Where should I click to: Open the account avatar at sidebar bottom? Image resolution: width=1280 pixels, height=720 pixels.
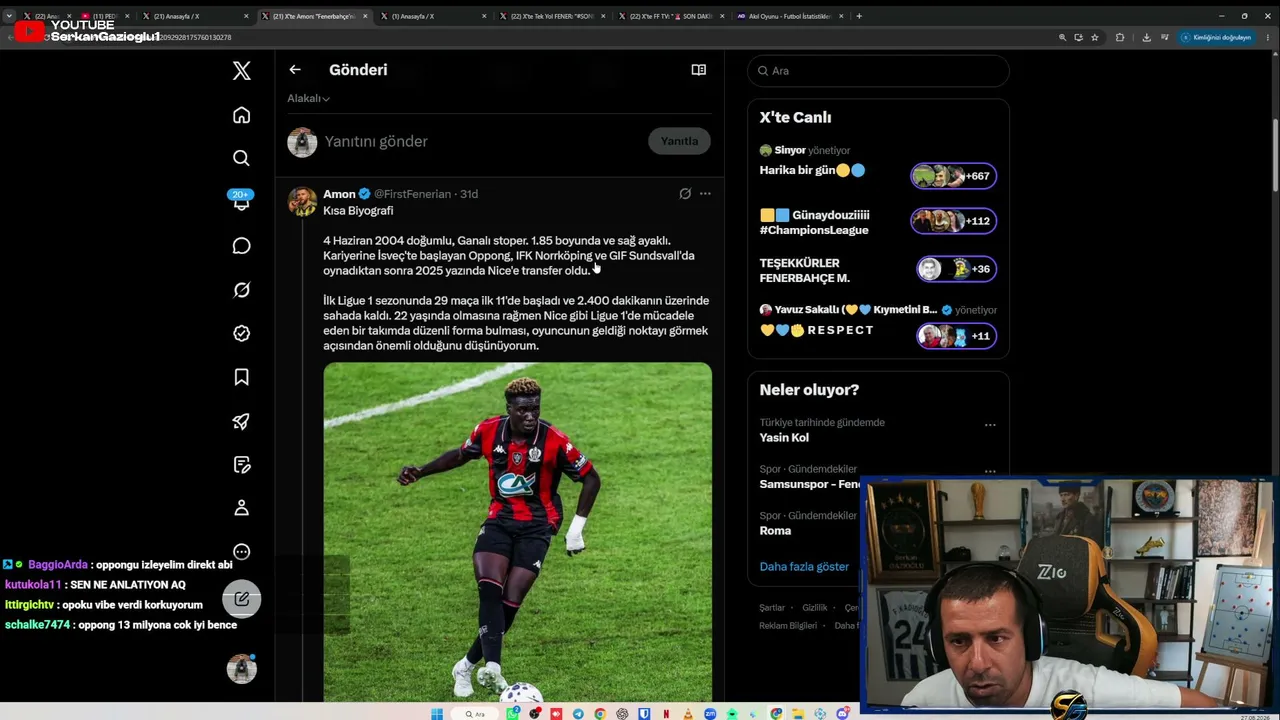click(x=242, y=668)
